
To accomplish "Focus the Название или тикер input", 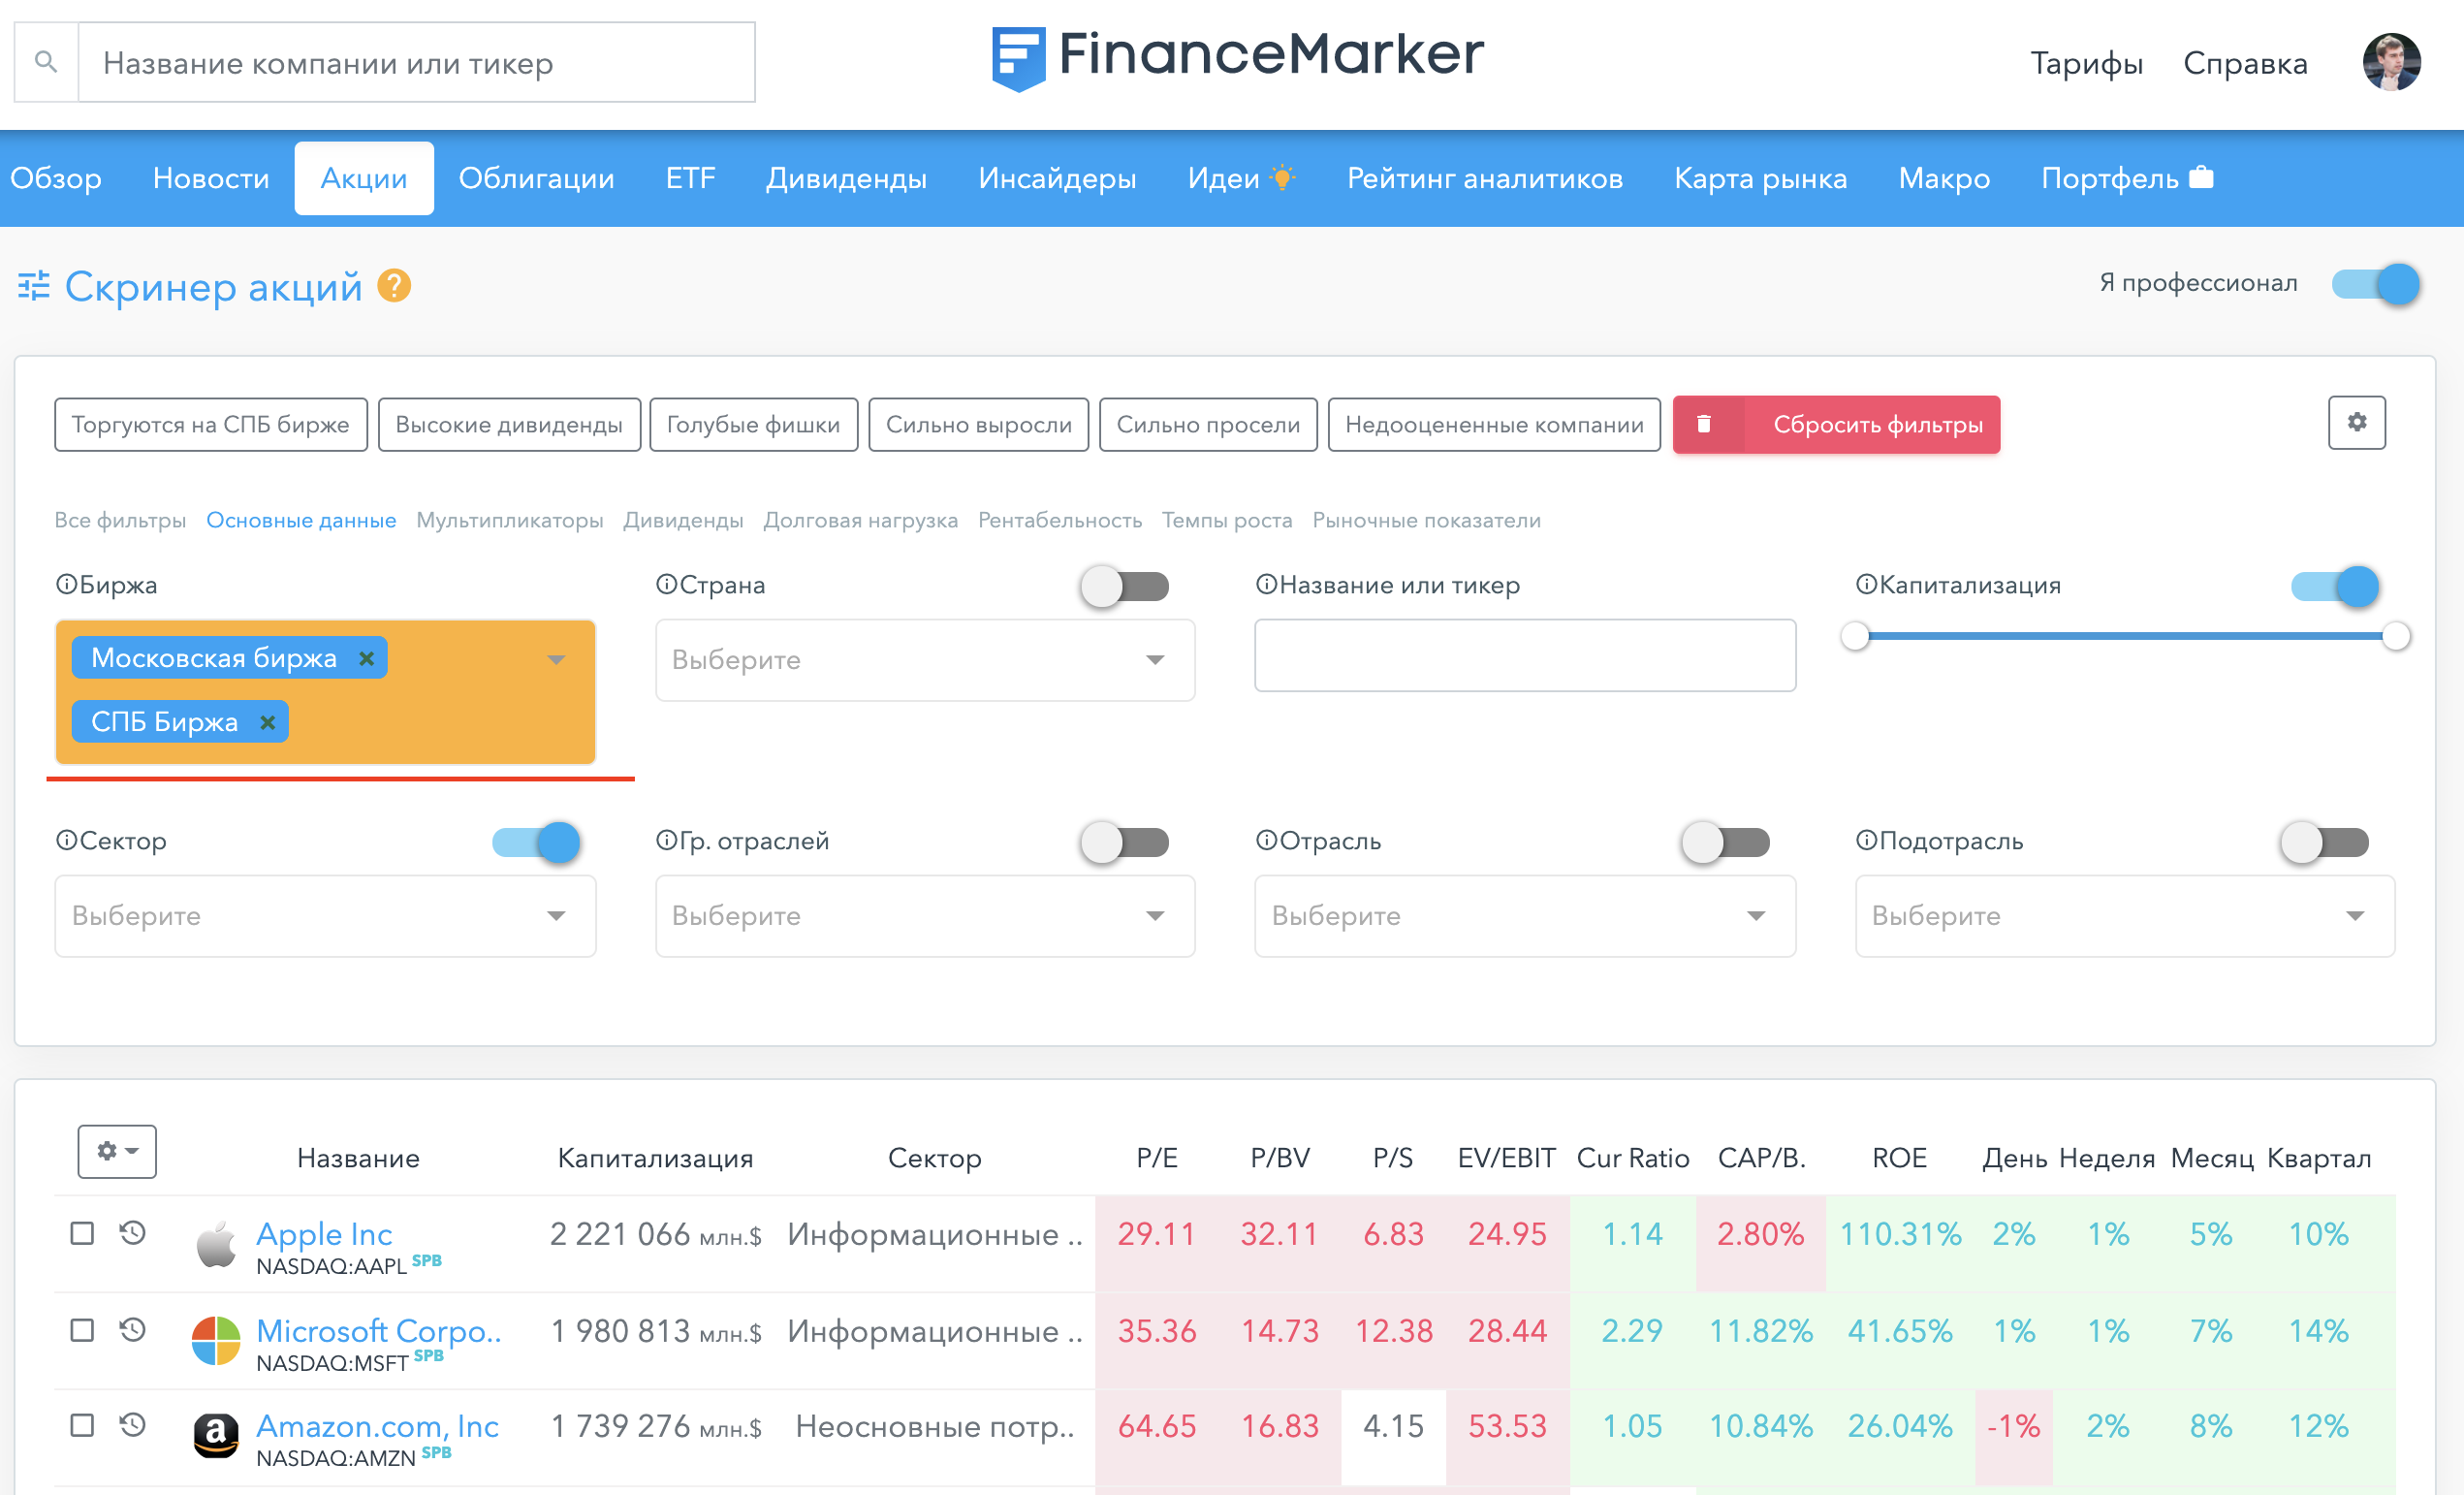I will [1525, 655].
